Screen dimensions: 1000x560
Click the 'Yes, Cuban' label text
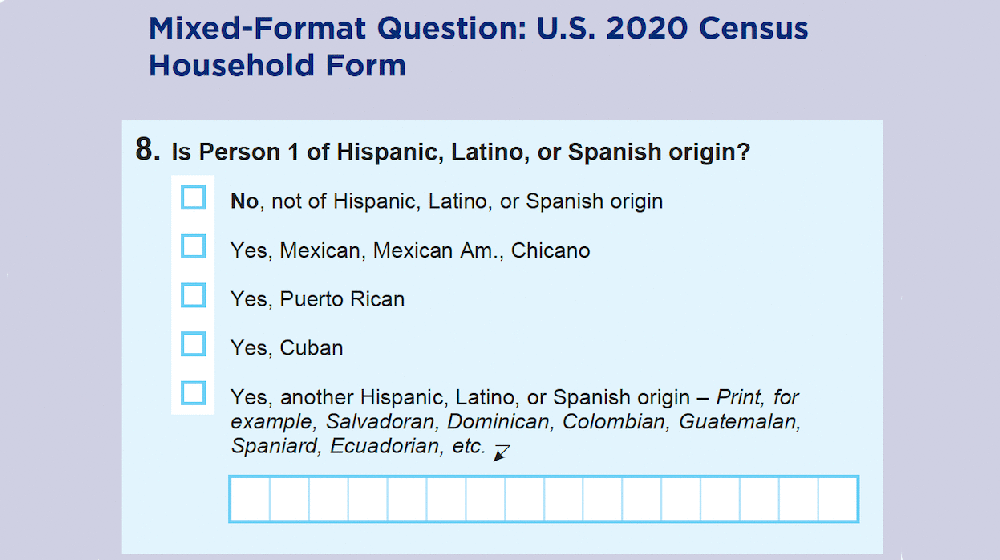click(x=286, y=348)
